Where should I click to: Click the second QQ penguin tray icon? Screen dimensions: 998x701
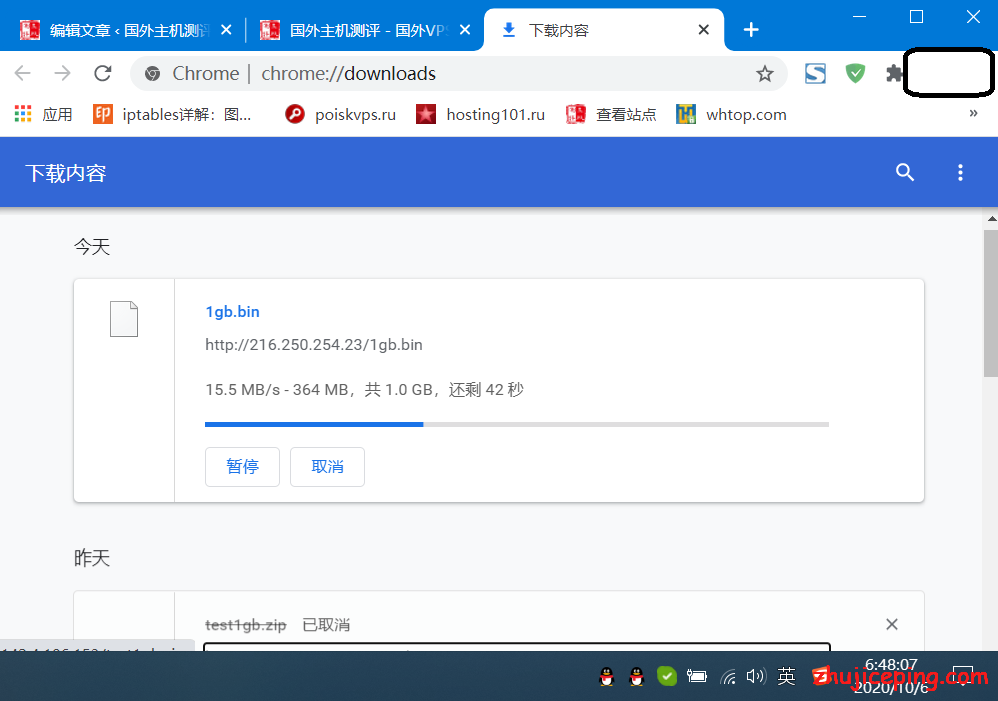click(636, 676)
